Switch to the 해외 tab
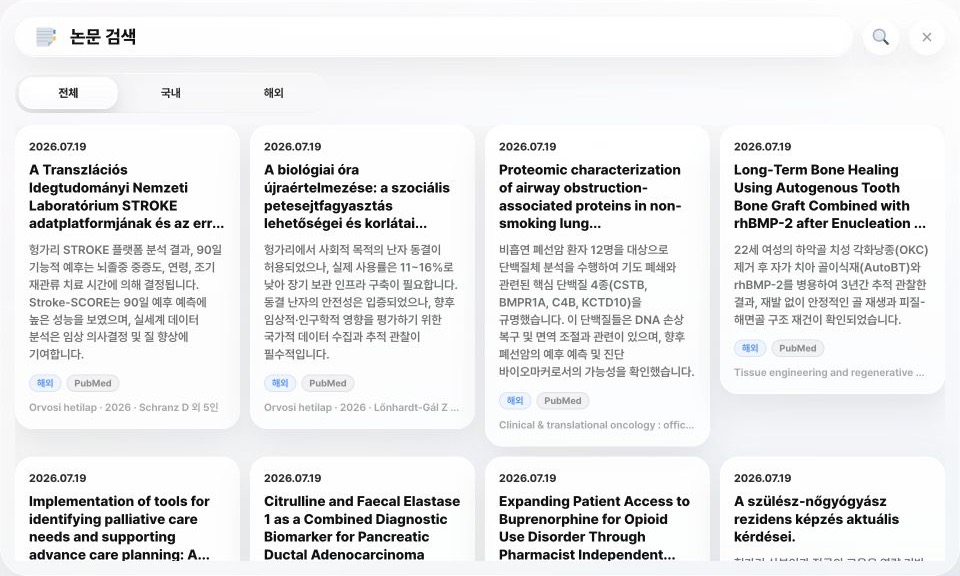This screenshot has width=960, height=576. [x=273, y=93]
